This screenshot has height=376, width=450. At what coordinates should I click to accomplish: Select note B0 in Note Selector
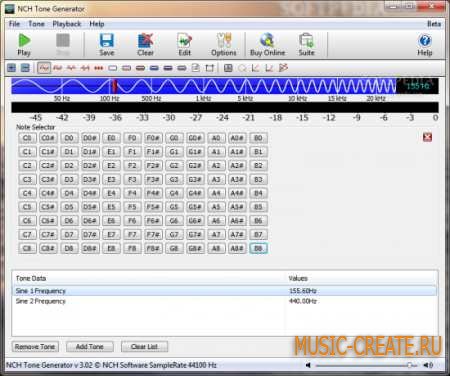[x=258, y=138]
